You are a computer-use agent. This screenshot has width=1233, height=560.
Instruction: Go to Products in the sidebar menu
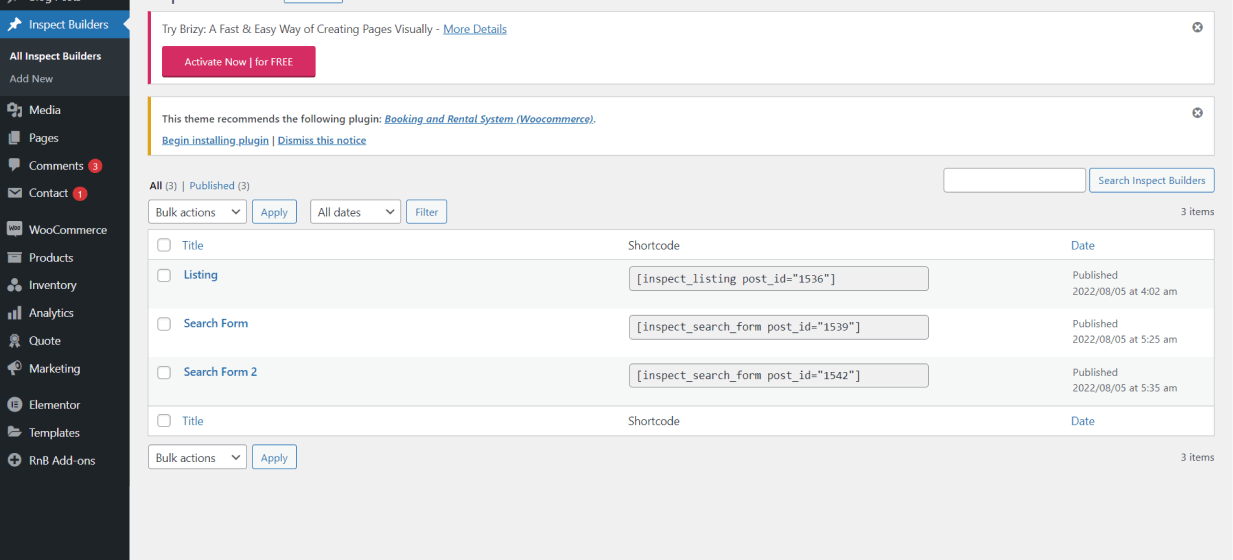tap(50, 258)
